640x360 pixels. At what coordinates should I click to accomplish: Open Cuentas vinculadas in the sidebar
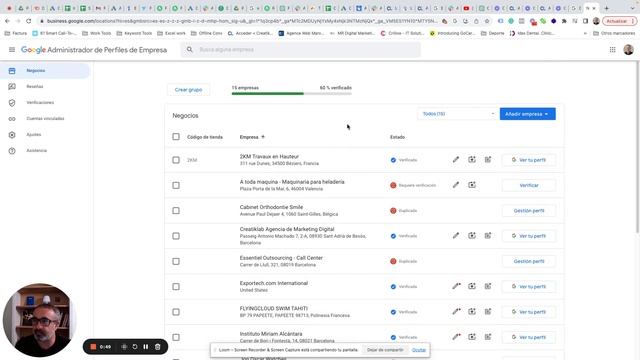(x=45, y=118)
